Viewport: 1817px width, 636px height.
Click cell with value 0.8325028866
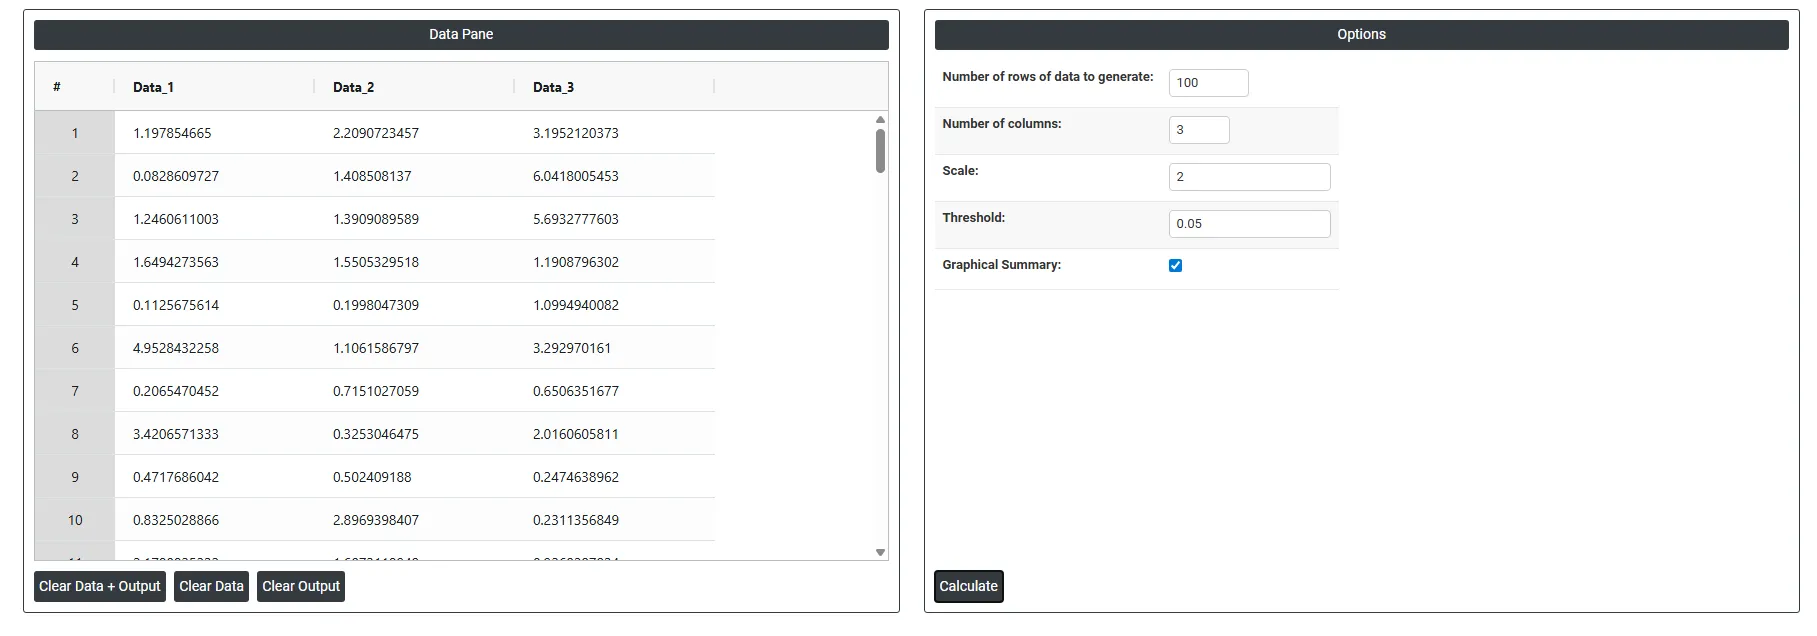pos(215,520)
